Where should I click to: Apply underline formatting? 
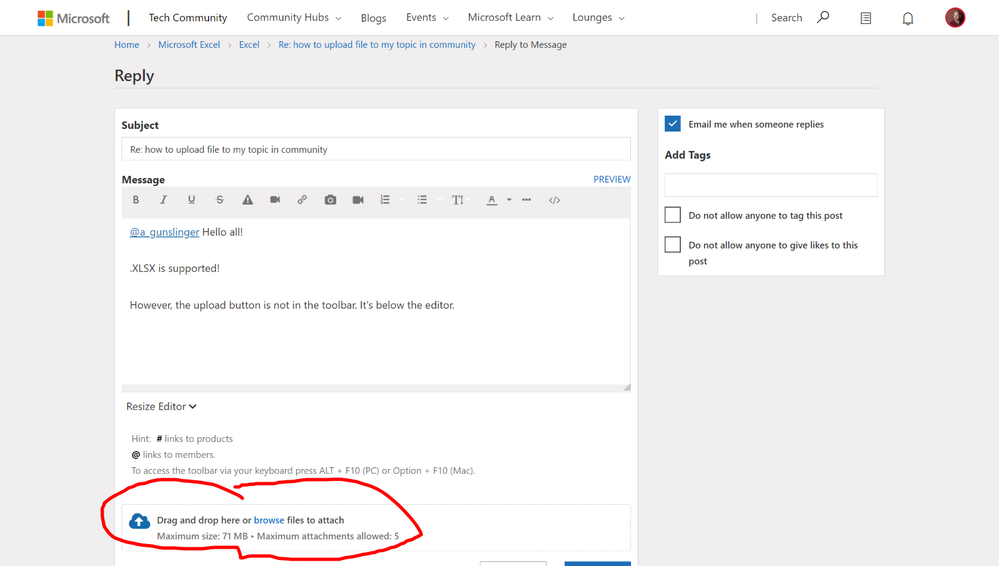(191, 200)
